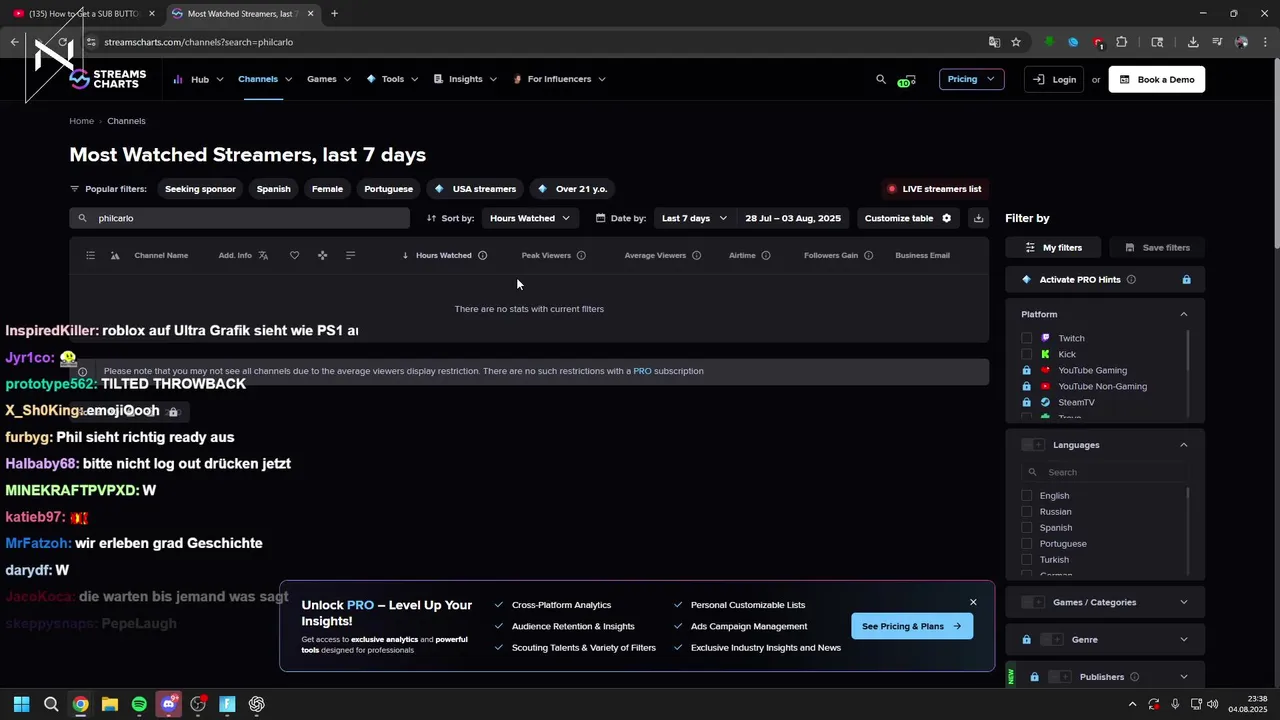Viewport: 1280px width, 720px height.
Task: Close the Unlock PRO banner
Action: click(973, 602)
